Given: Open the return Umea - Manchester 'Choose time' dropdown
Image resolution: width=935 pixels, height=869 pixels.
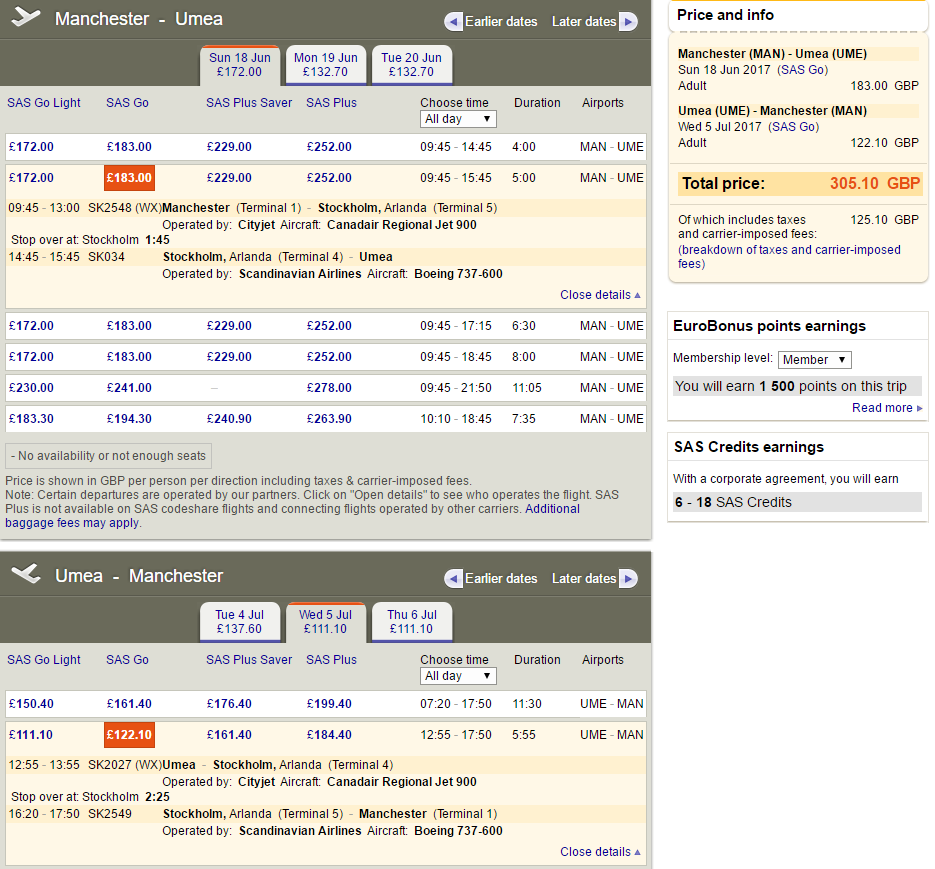Looking at the screenshot, I should point(458,676).
